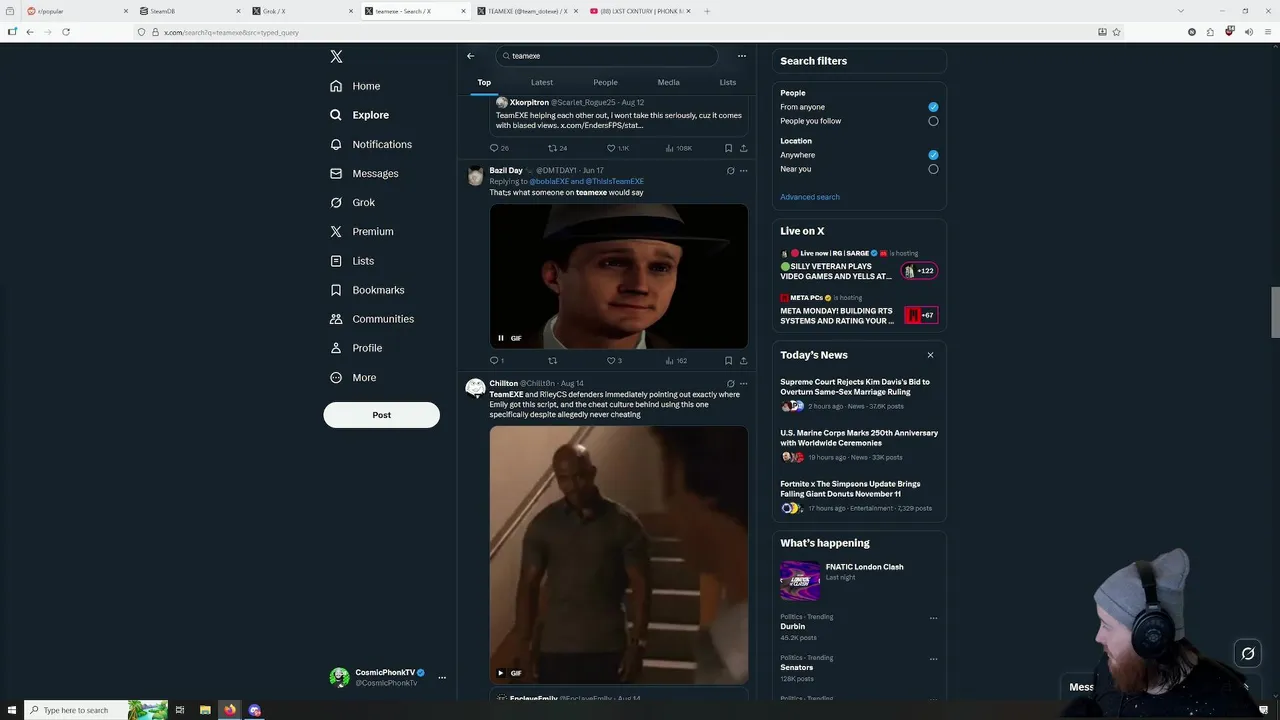Image resolution: width=1280 pixels, height=720 pixels.
Task: Open more options for the Senators trend
Action: (933, 659)
